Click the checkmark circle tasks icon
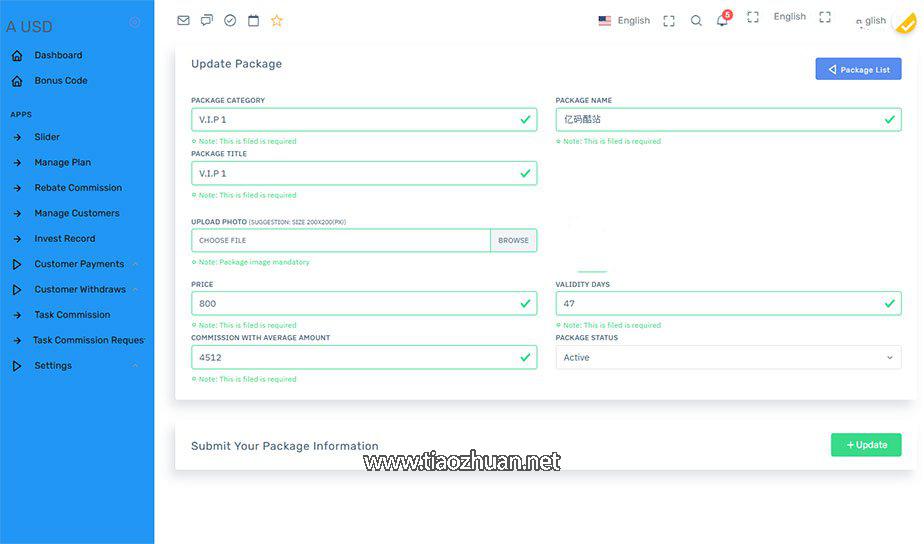 click(230, 20)
